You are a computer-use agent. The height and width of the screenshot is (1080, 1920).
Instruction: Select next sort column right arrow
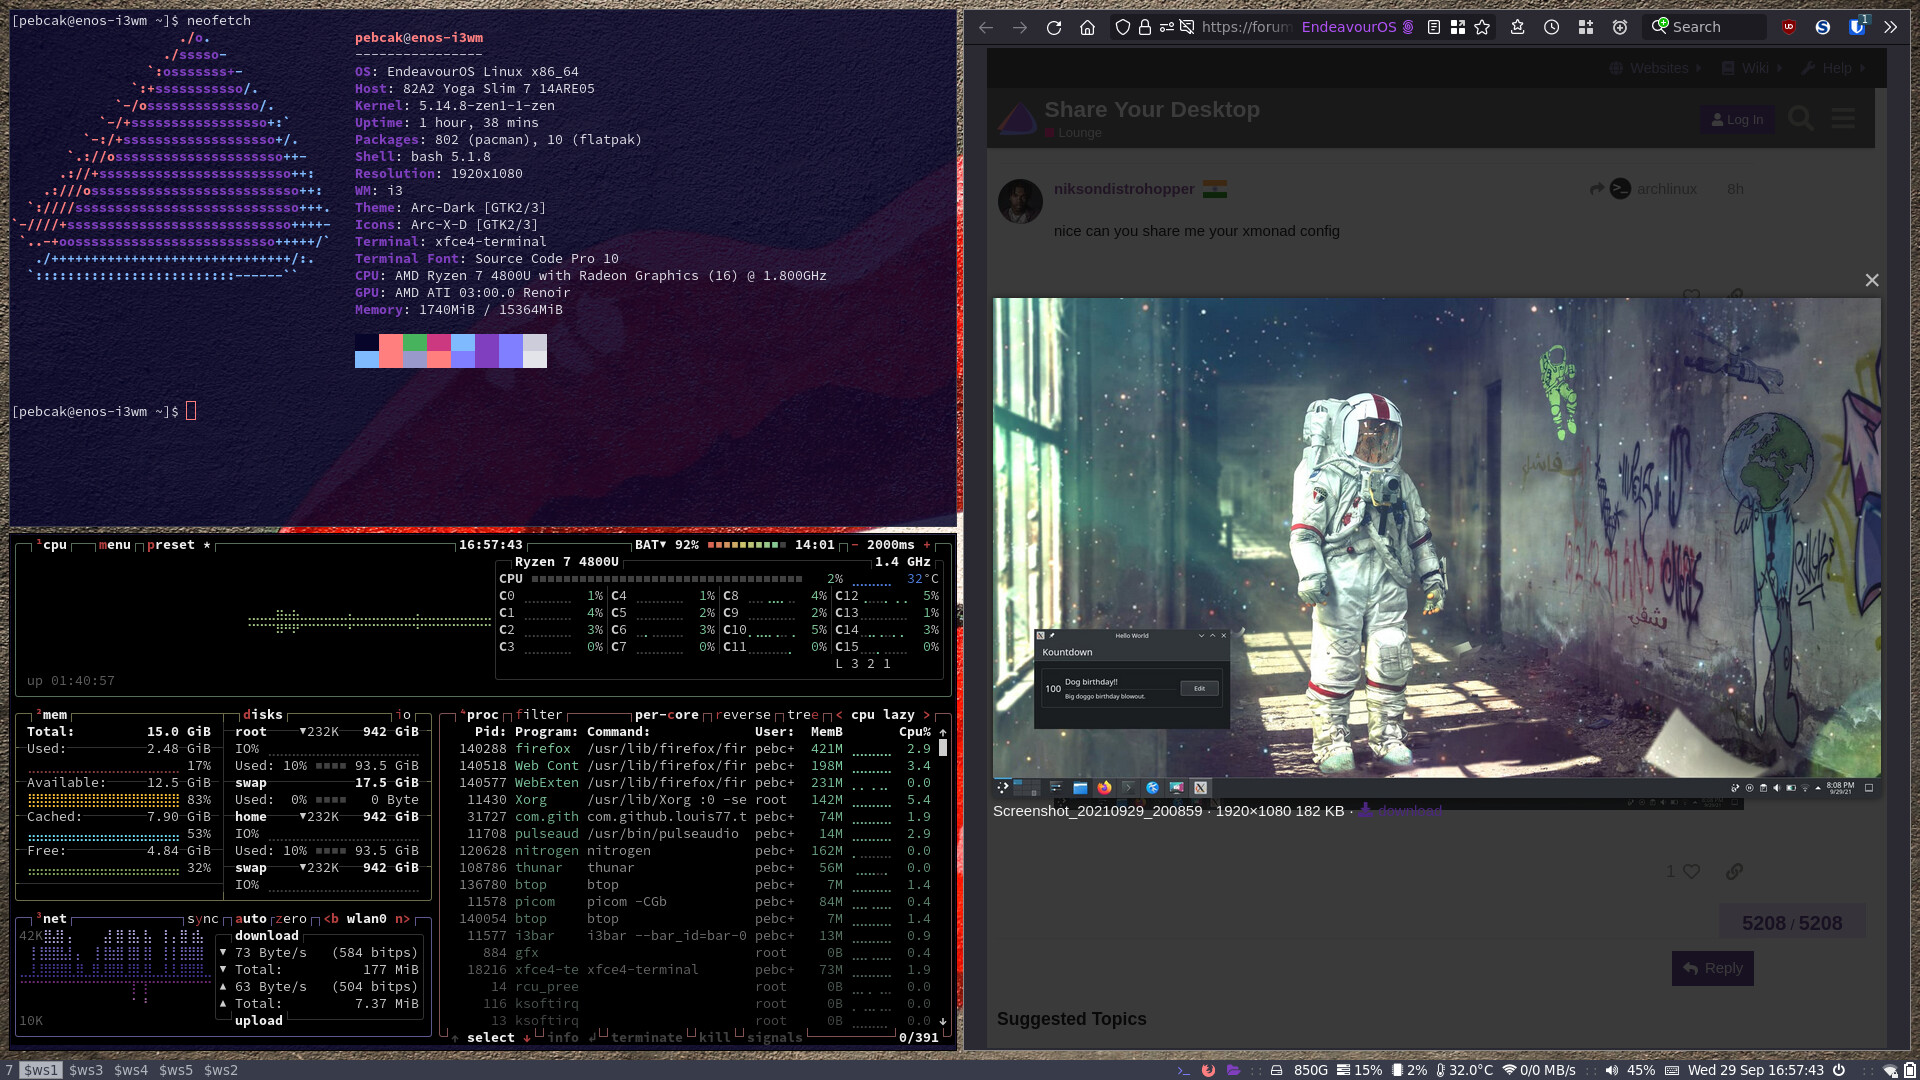click(x=927, y=715)
